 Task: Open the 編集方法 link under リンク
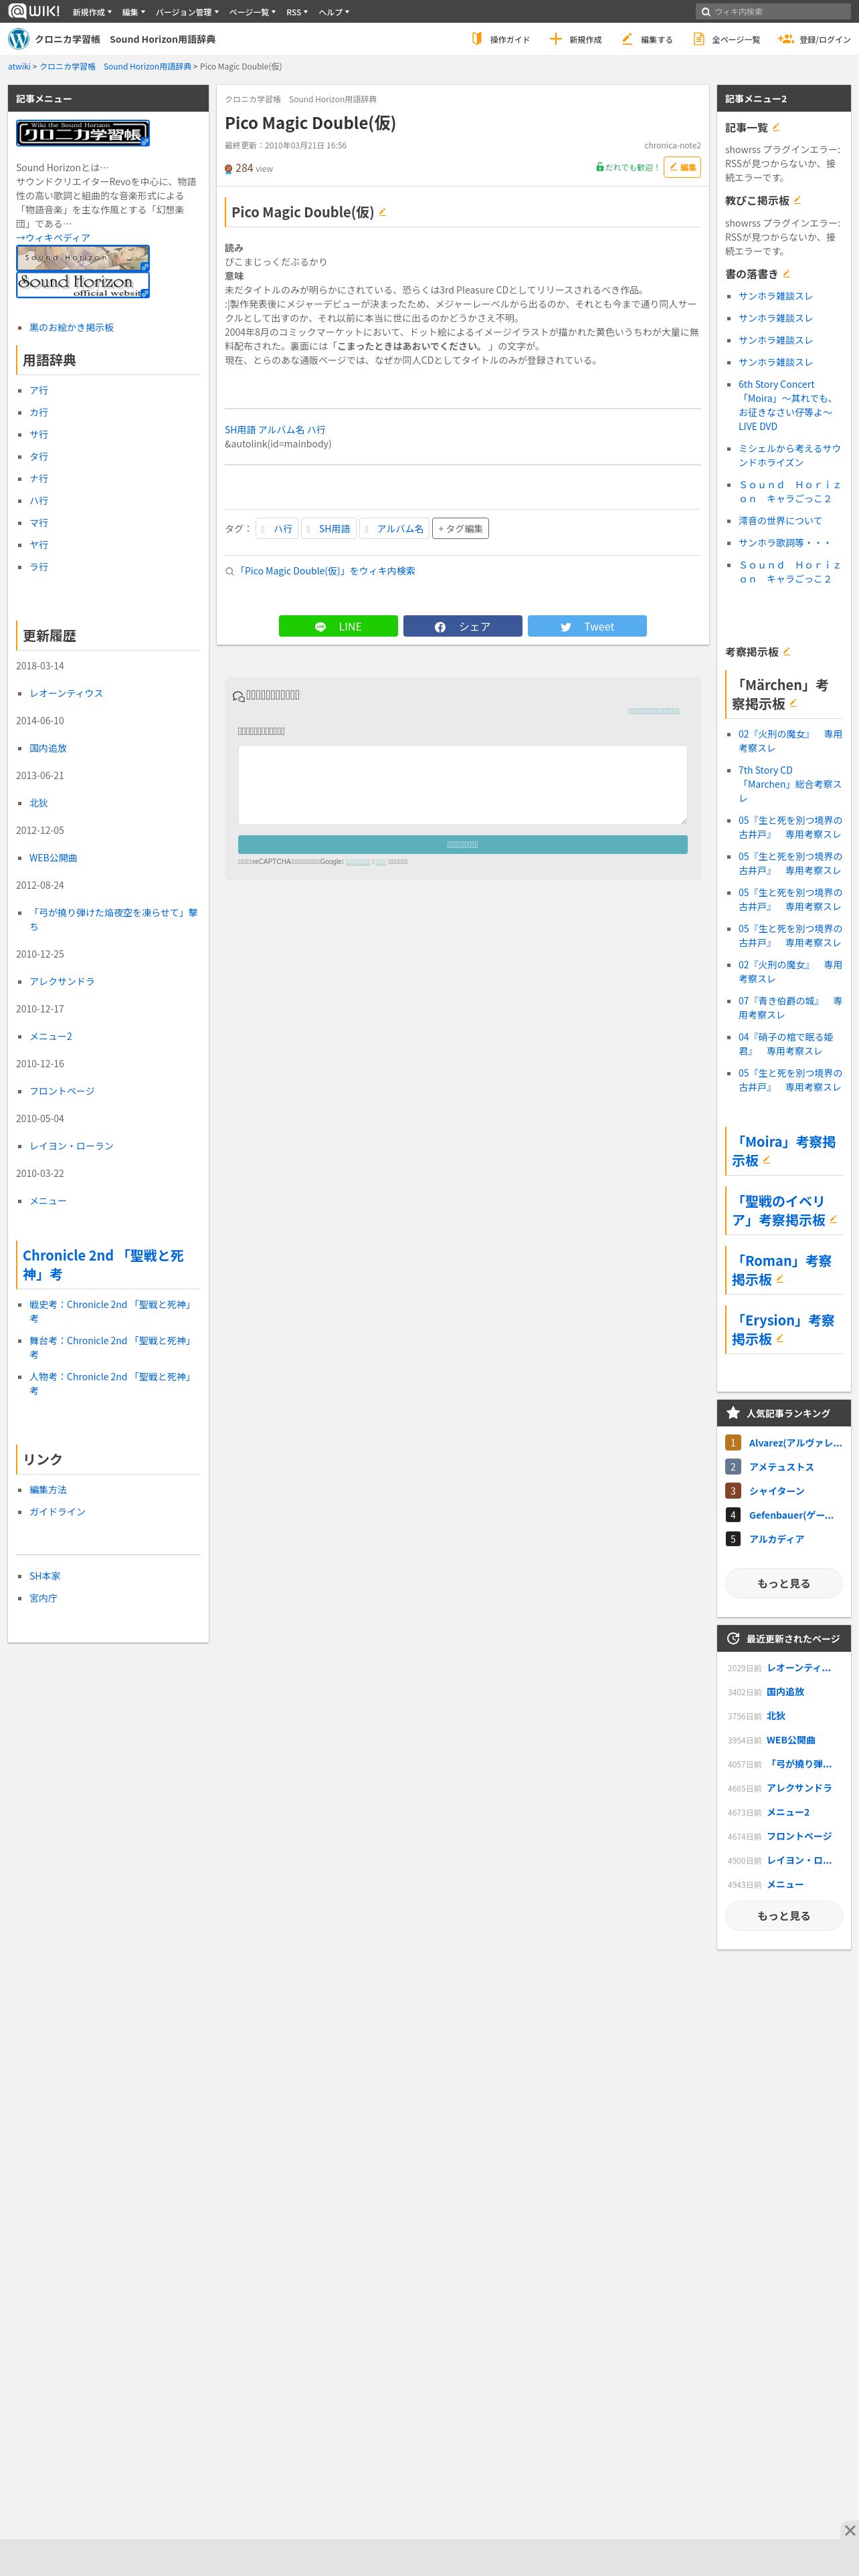[x=48, y=1489]
